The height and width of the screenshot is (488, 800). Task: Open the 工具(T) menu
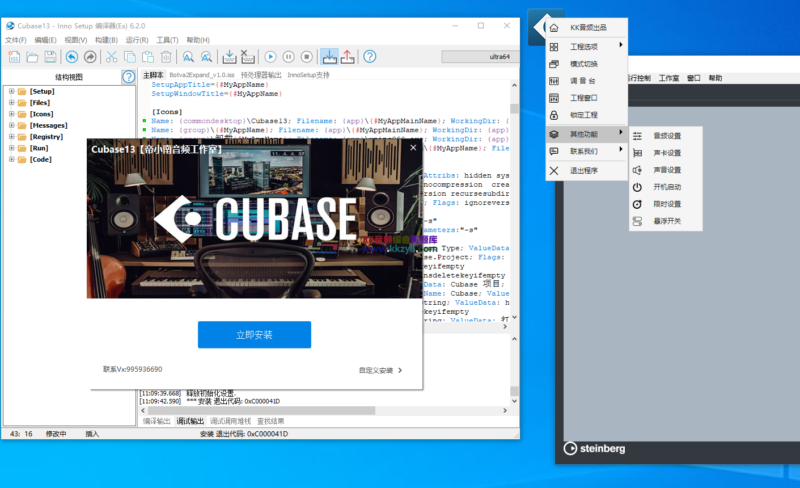tap(167, 40)
